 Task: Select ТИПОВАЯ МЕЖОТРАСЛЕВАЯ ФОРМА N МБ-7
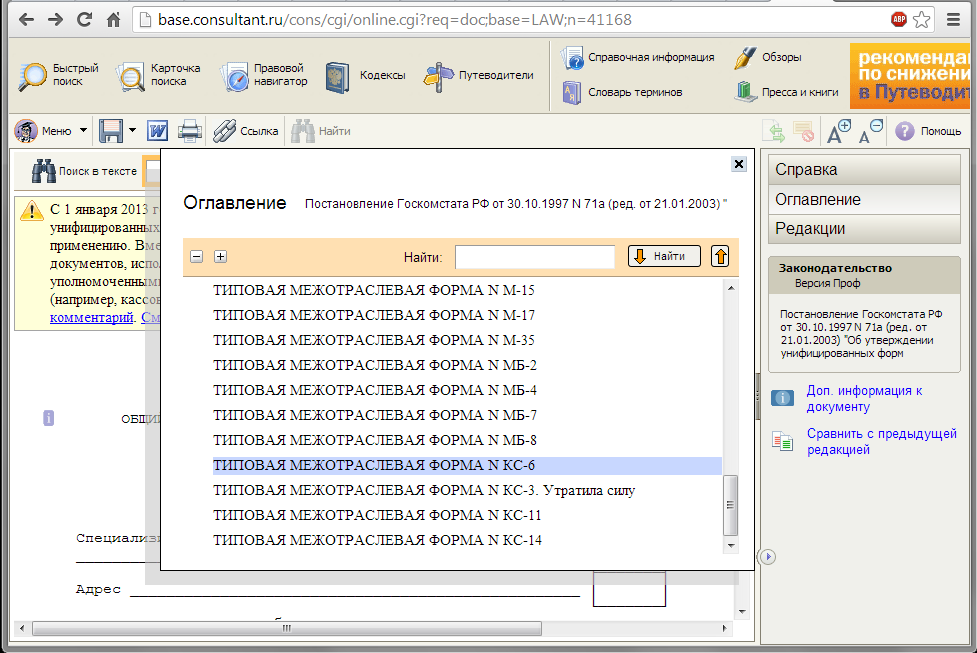374,415
